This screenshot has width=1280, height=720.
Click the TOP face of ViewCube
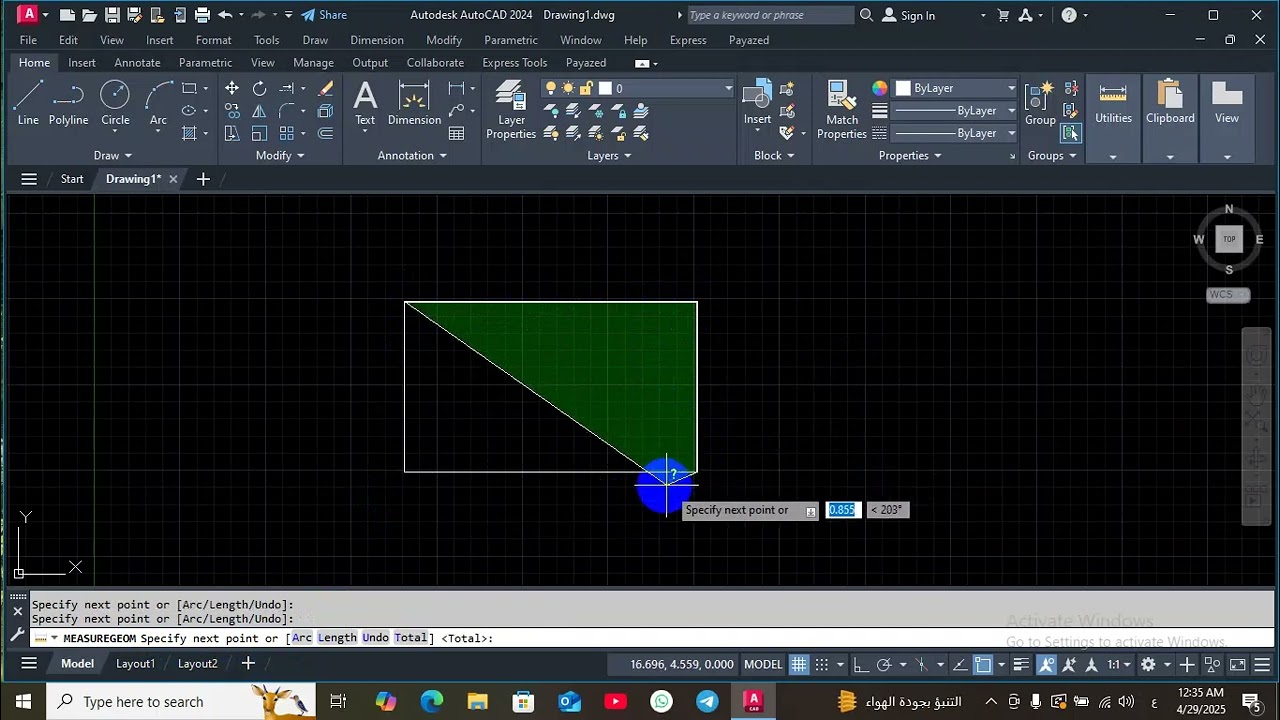[x=1229, y=239]
